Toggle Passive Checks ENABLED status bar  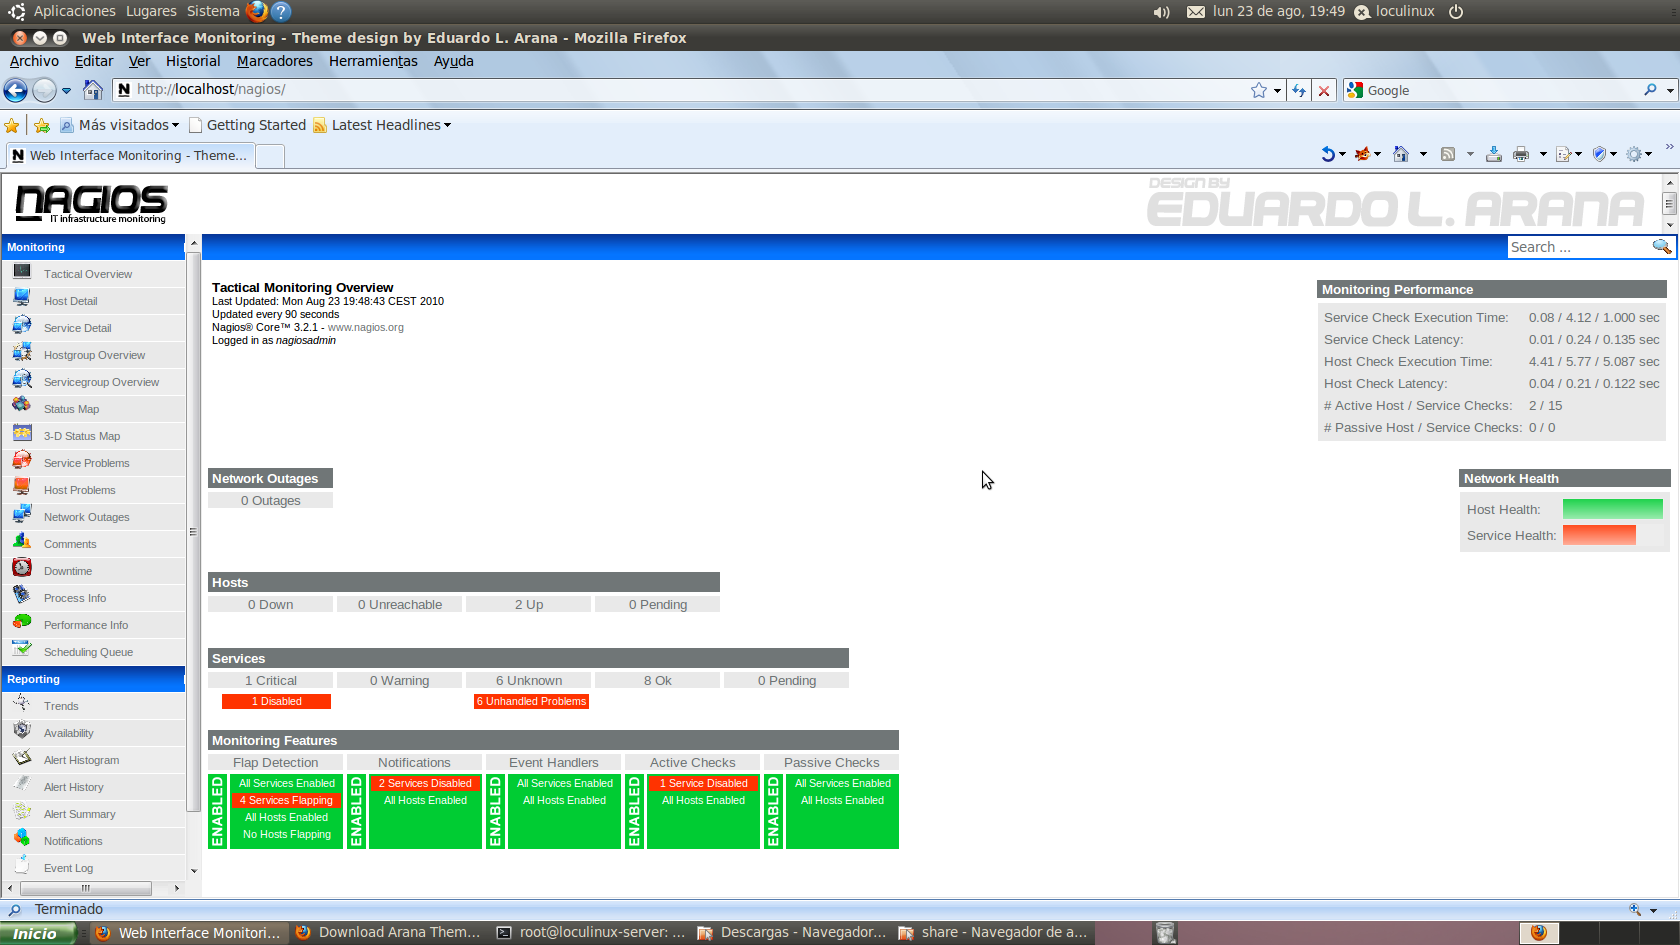[774, 811]
